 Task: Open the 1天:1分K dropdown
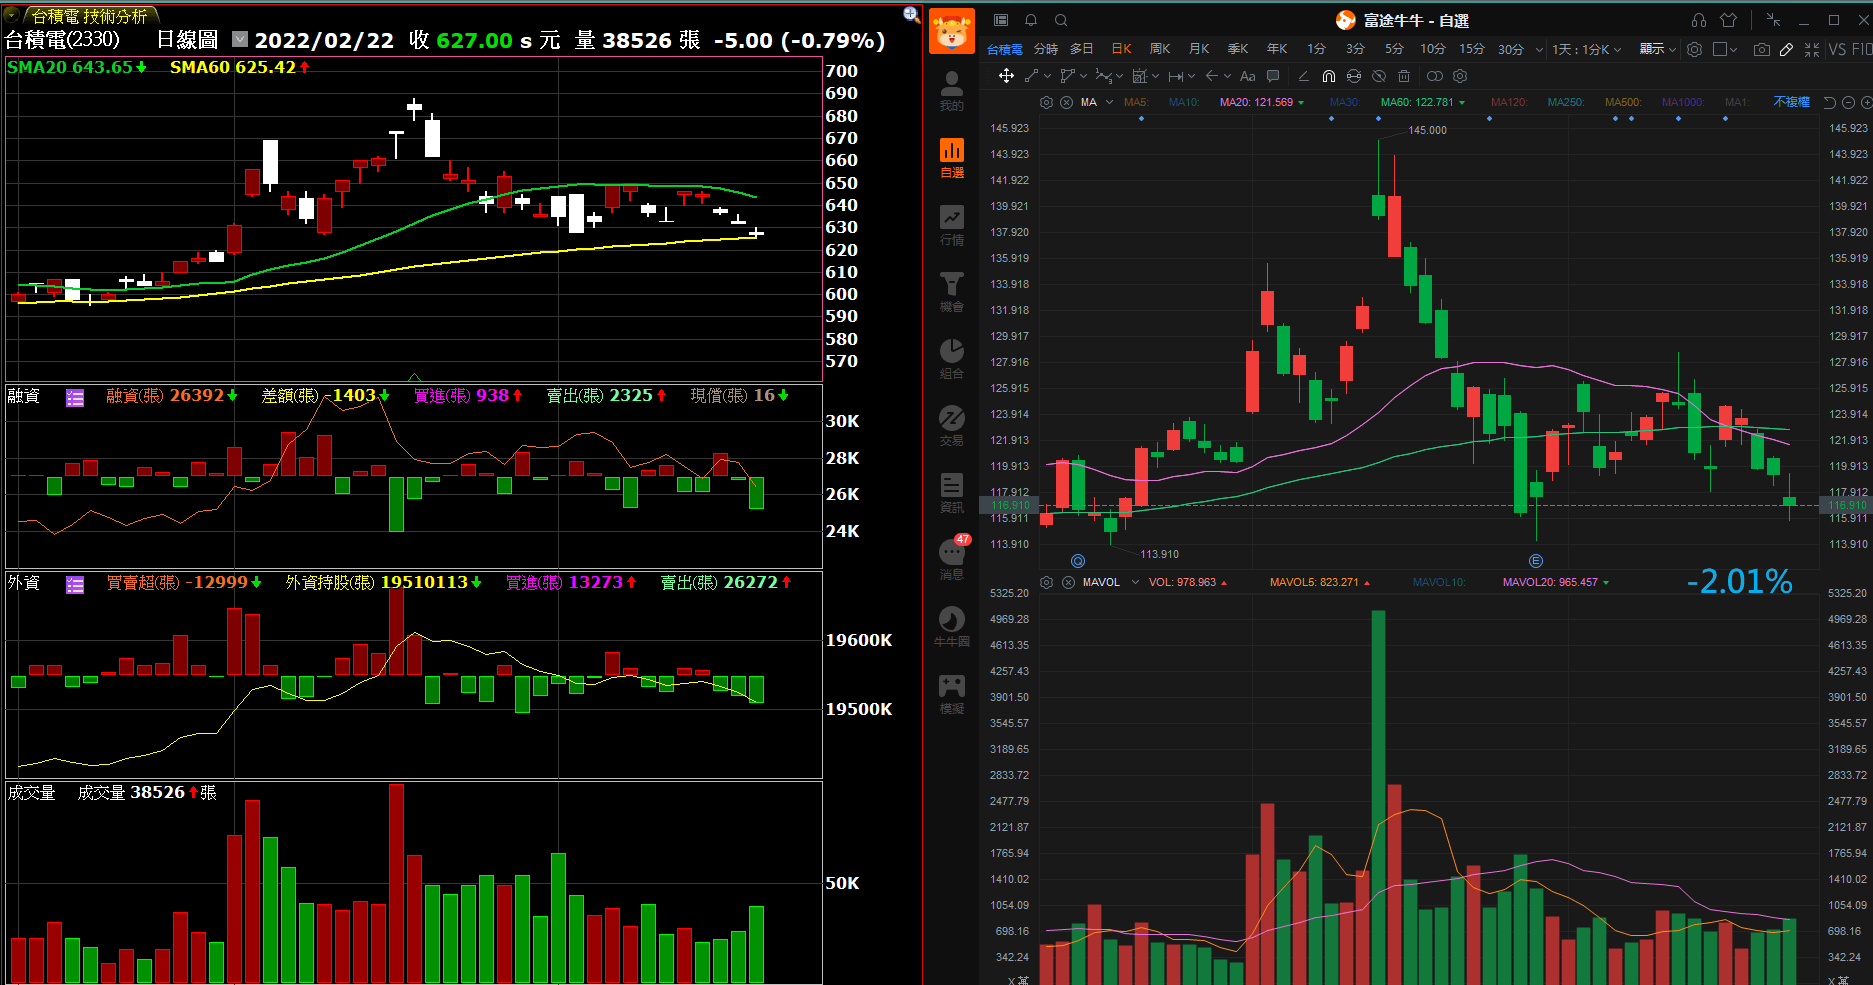(1586, 49)
